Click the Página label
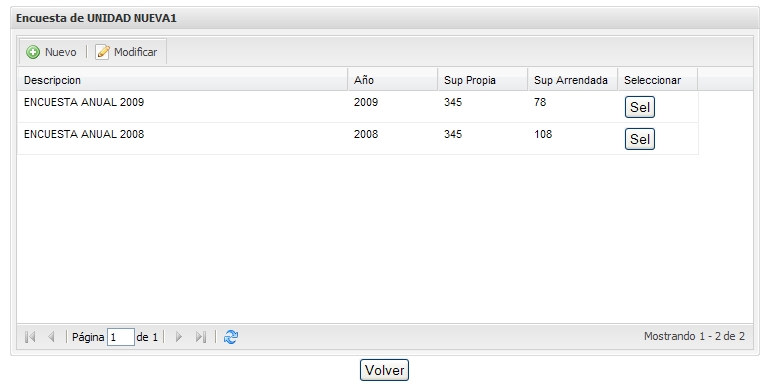The width and height of the screenshot is (766, 383). tap(88, 337)
